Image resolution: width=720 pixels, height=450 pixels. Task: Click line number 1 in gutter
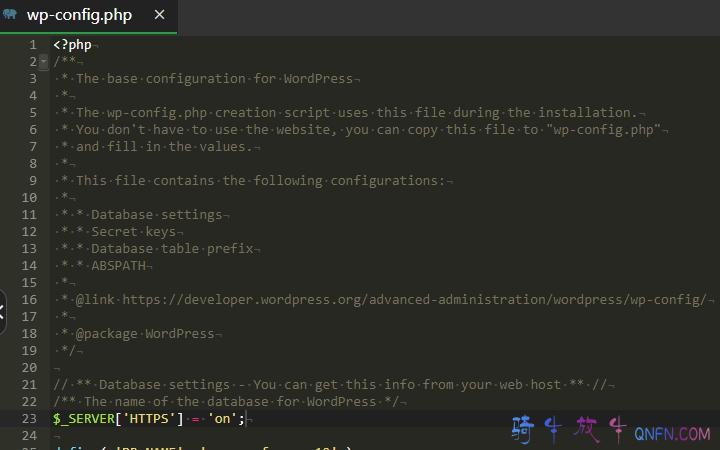click(33, 45)
